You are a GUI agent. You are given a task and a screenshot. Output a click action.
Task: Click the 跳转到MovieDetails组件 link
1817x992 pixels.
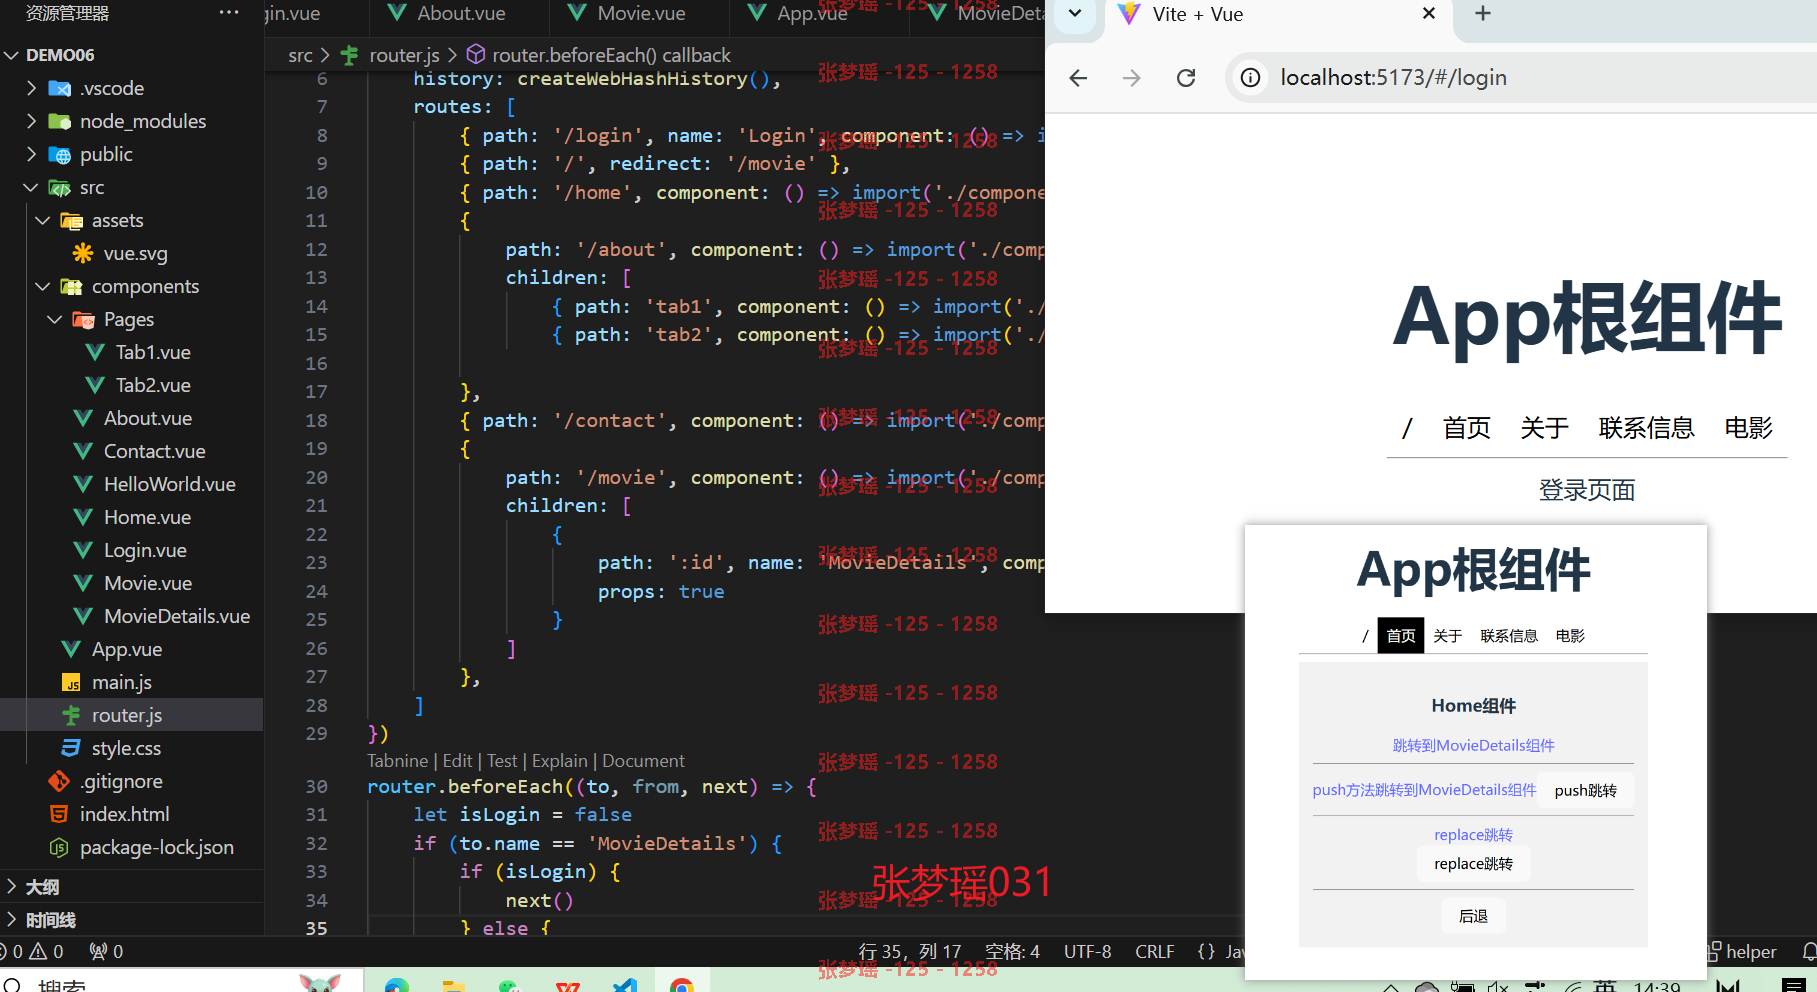pos(1473,745)
